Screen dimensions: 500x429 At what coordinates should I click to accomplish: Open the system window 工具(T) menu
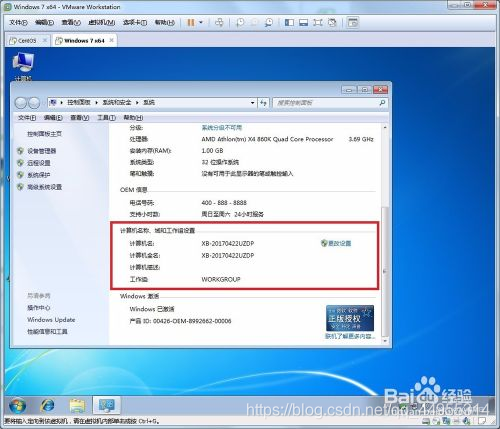[106, 118]
